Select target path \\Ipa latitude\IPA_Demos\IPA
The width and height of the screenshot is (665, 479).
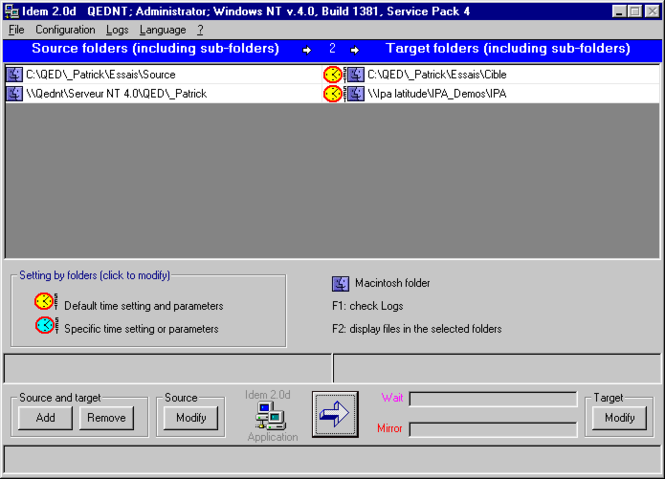[x=437, y=94]
